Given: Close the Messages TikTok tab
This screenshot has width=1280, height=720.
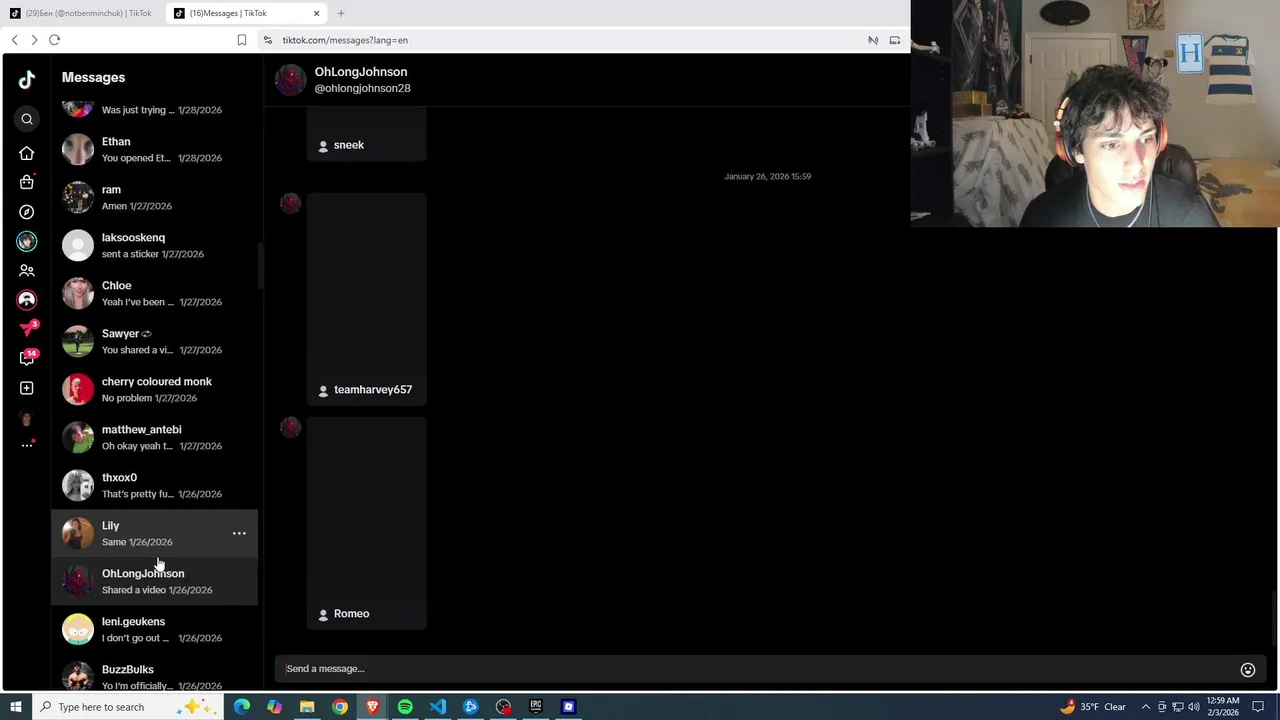Looking at the screenshot, I should [317, 13].
